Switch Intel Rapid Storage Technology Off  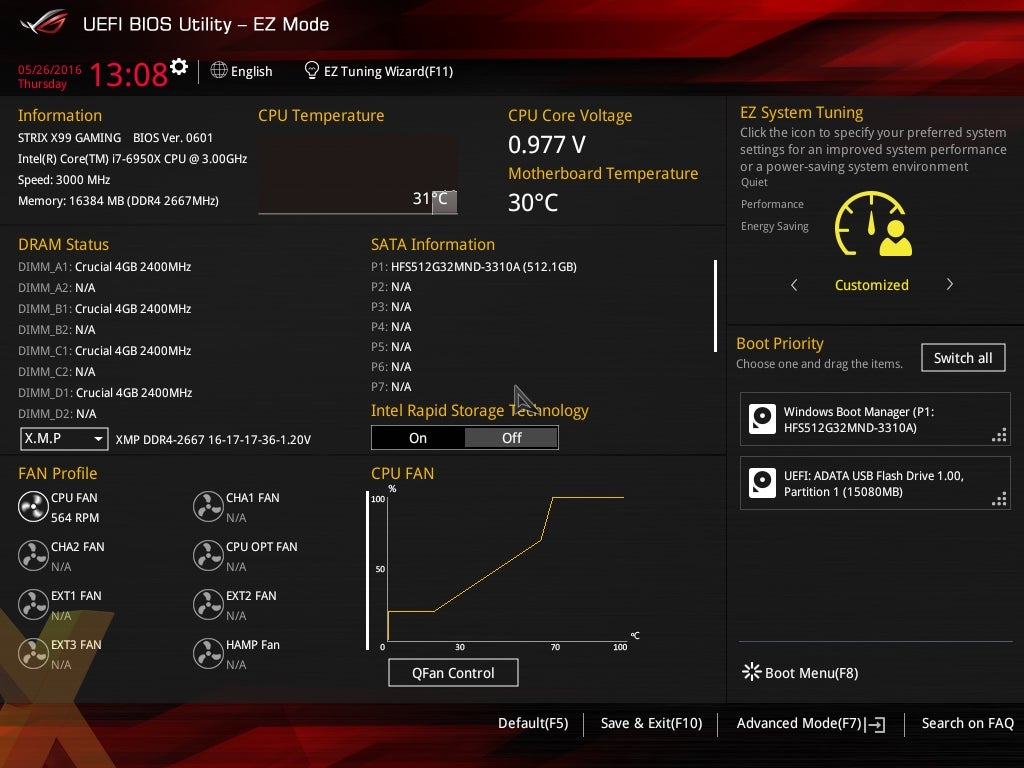point(511,438)
